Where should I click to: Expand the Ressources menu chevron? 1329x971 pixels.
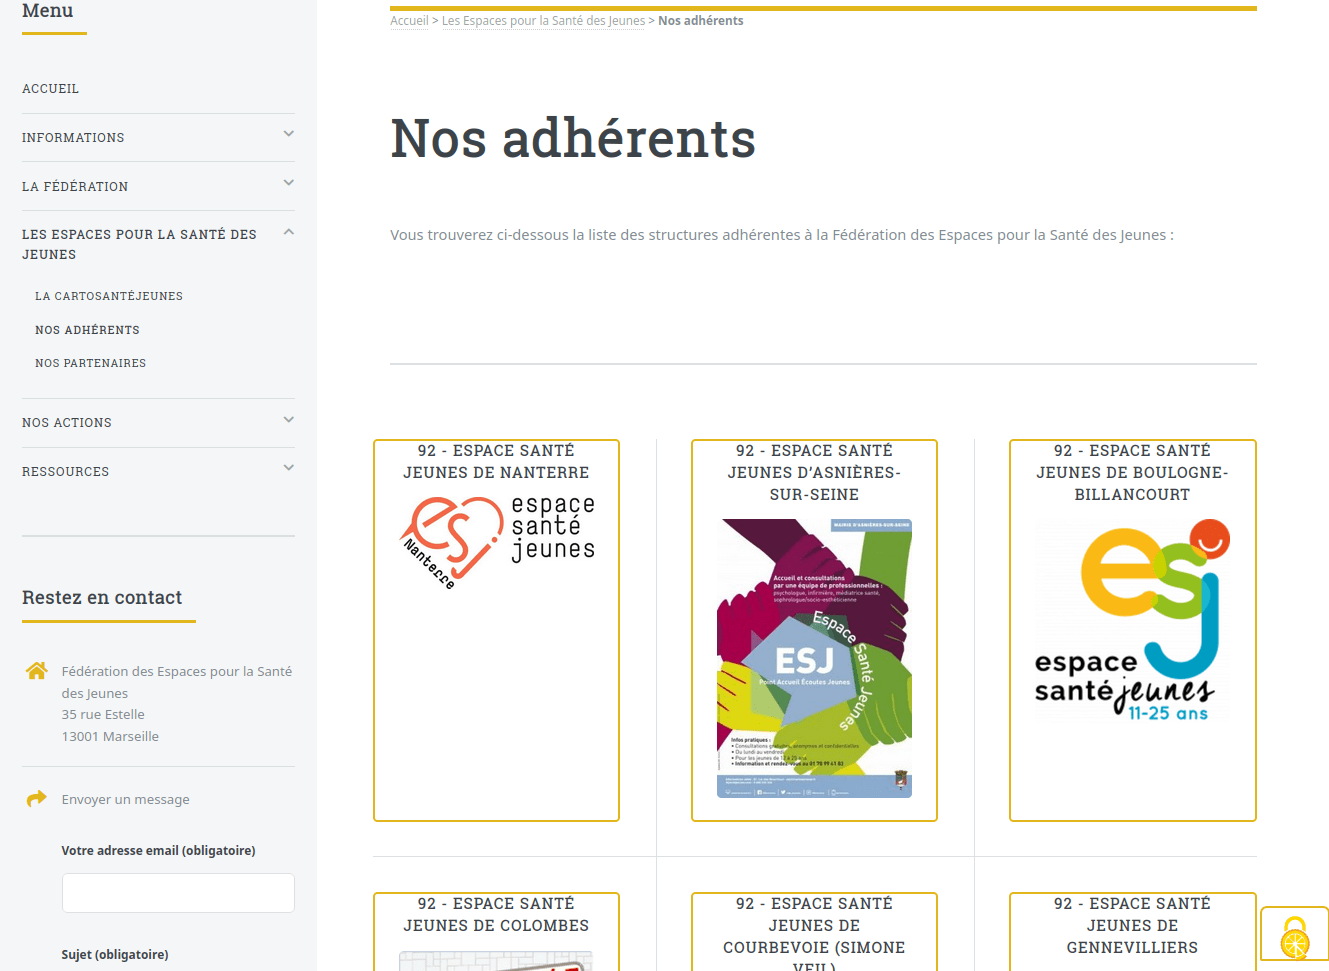(x=288, y=468)
